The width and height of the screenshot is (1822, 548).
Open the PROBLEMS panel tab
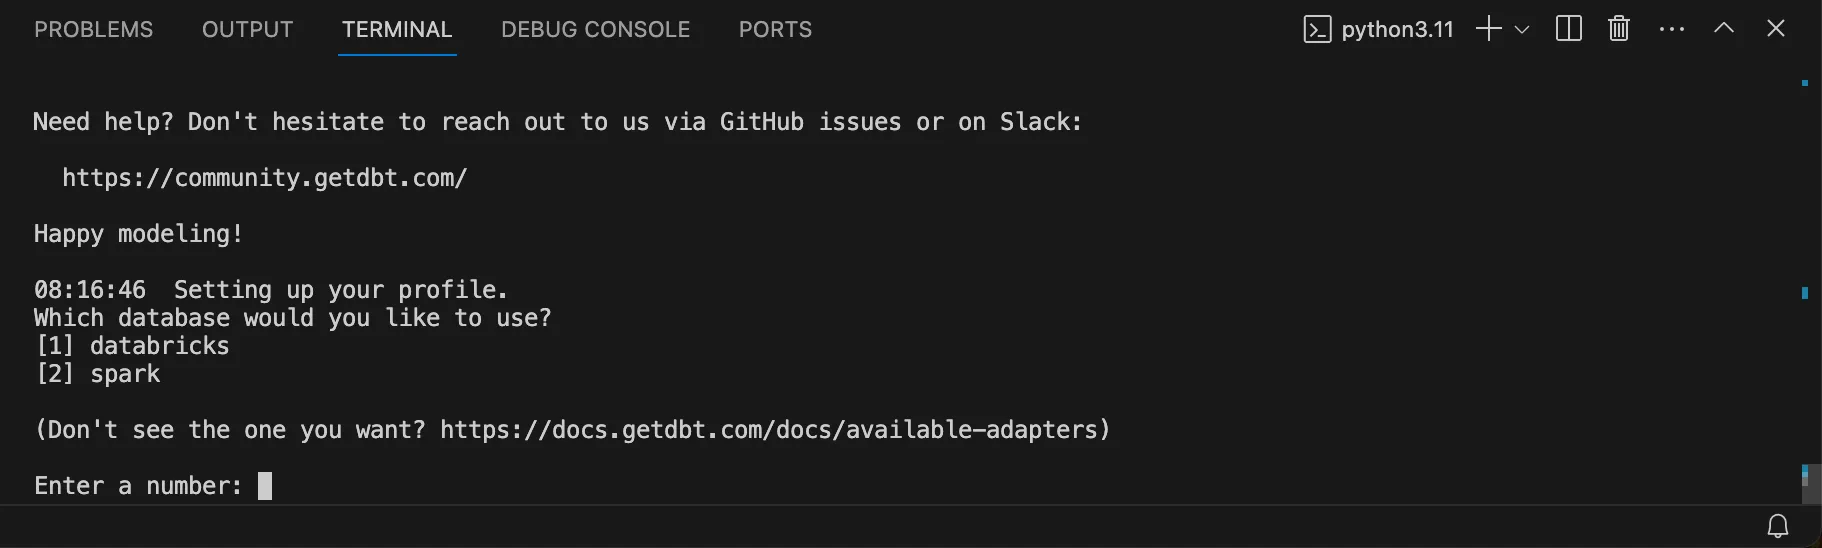tap(94, 30)
